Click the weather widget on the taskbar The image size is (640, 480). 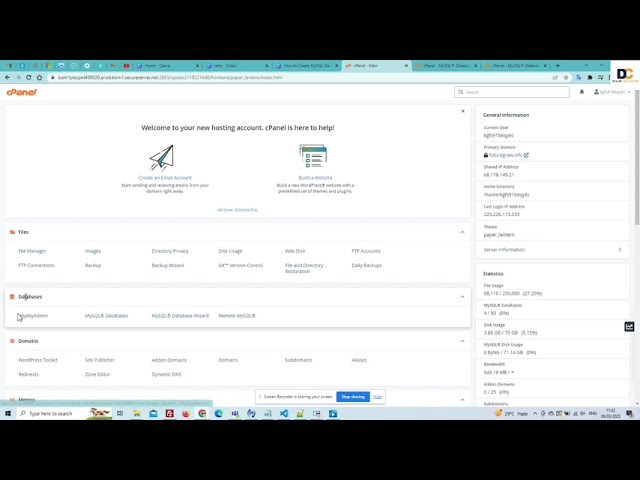[511, 413]
